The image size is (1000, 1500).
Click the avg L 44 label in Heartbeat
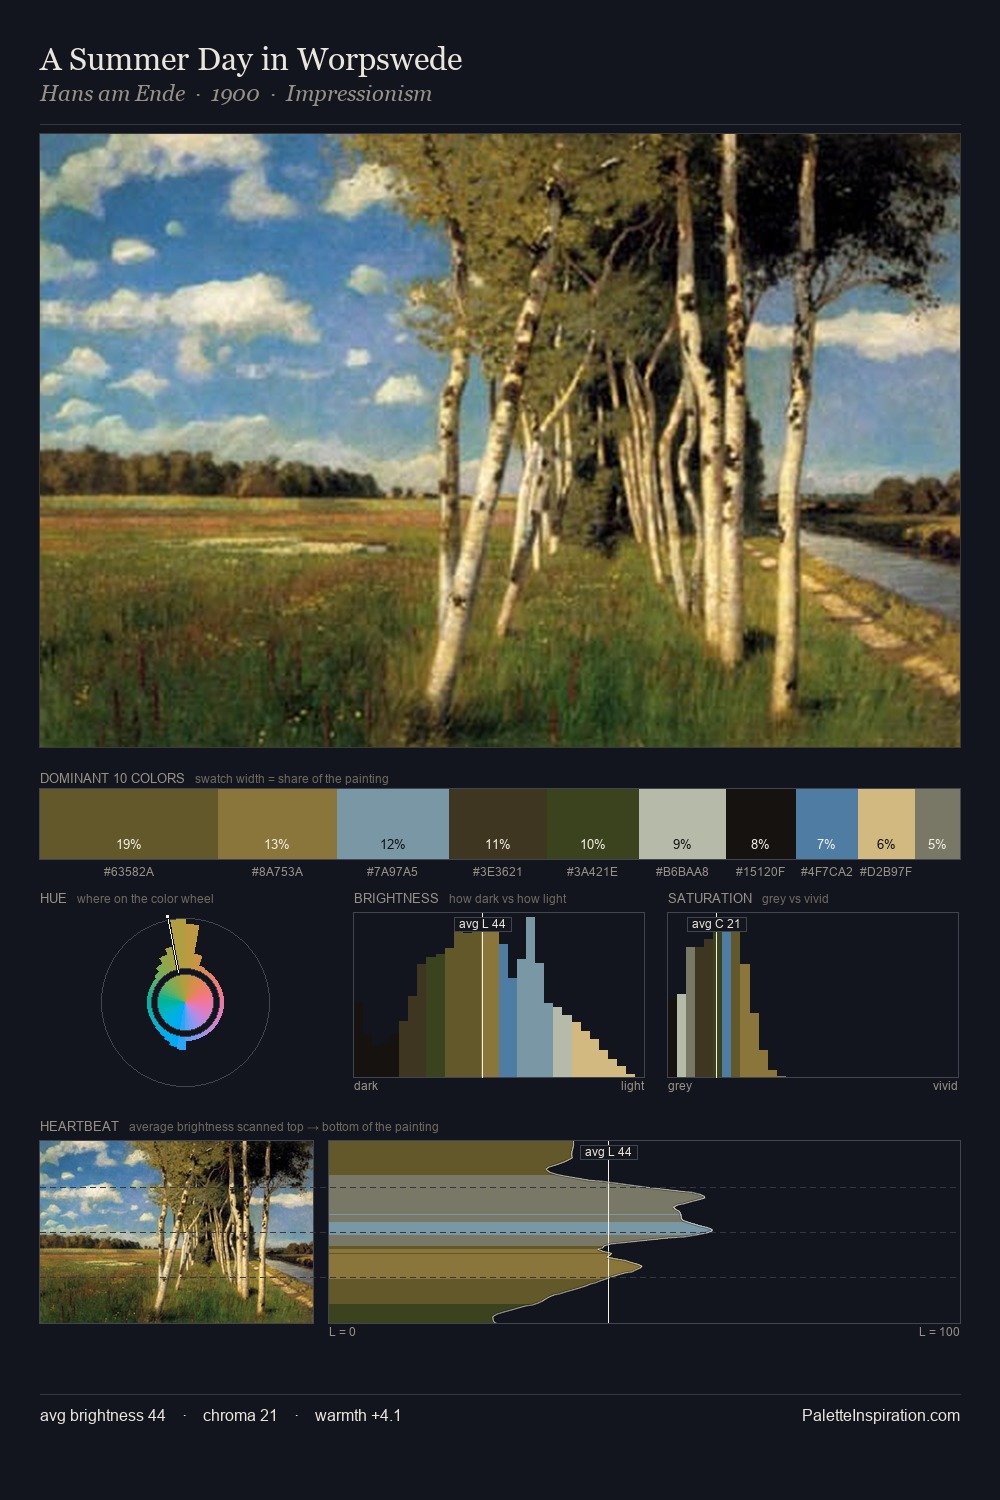608,1152
